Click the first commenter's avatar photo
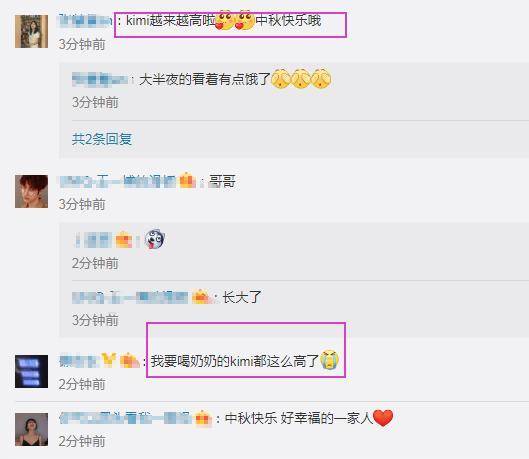The width and height of the screenshot is (529, 459). pyautogui.click(x=31, y=31)
